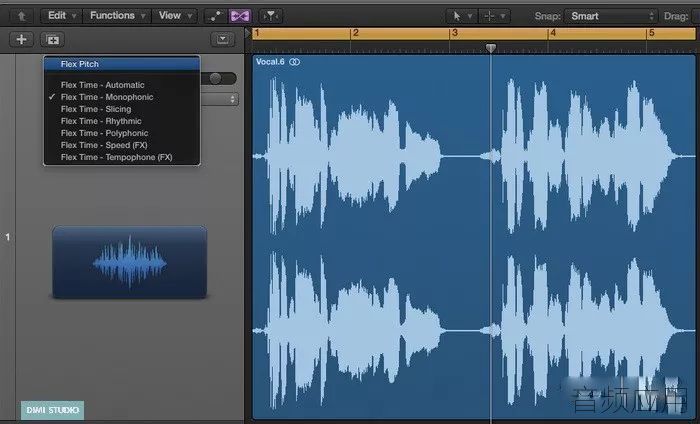Click bar 4 in the ruler
Screen dimensions: 700x424
(x=553, y=33)
